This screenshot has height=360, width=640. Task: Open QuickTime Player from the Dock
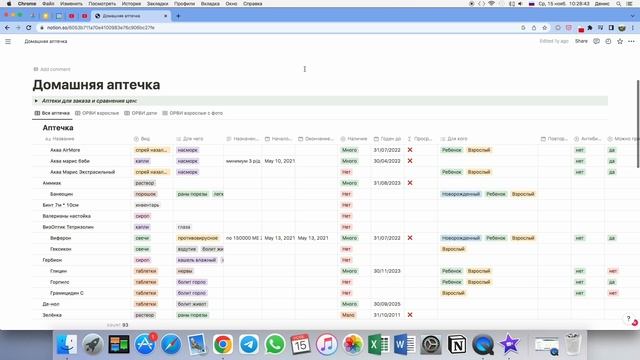tap(483, 344)
